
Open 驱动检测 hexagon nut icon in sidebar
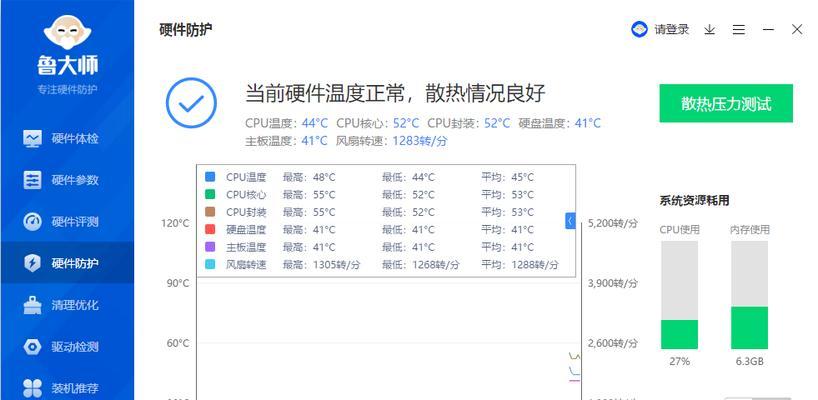coord(32,347)
